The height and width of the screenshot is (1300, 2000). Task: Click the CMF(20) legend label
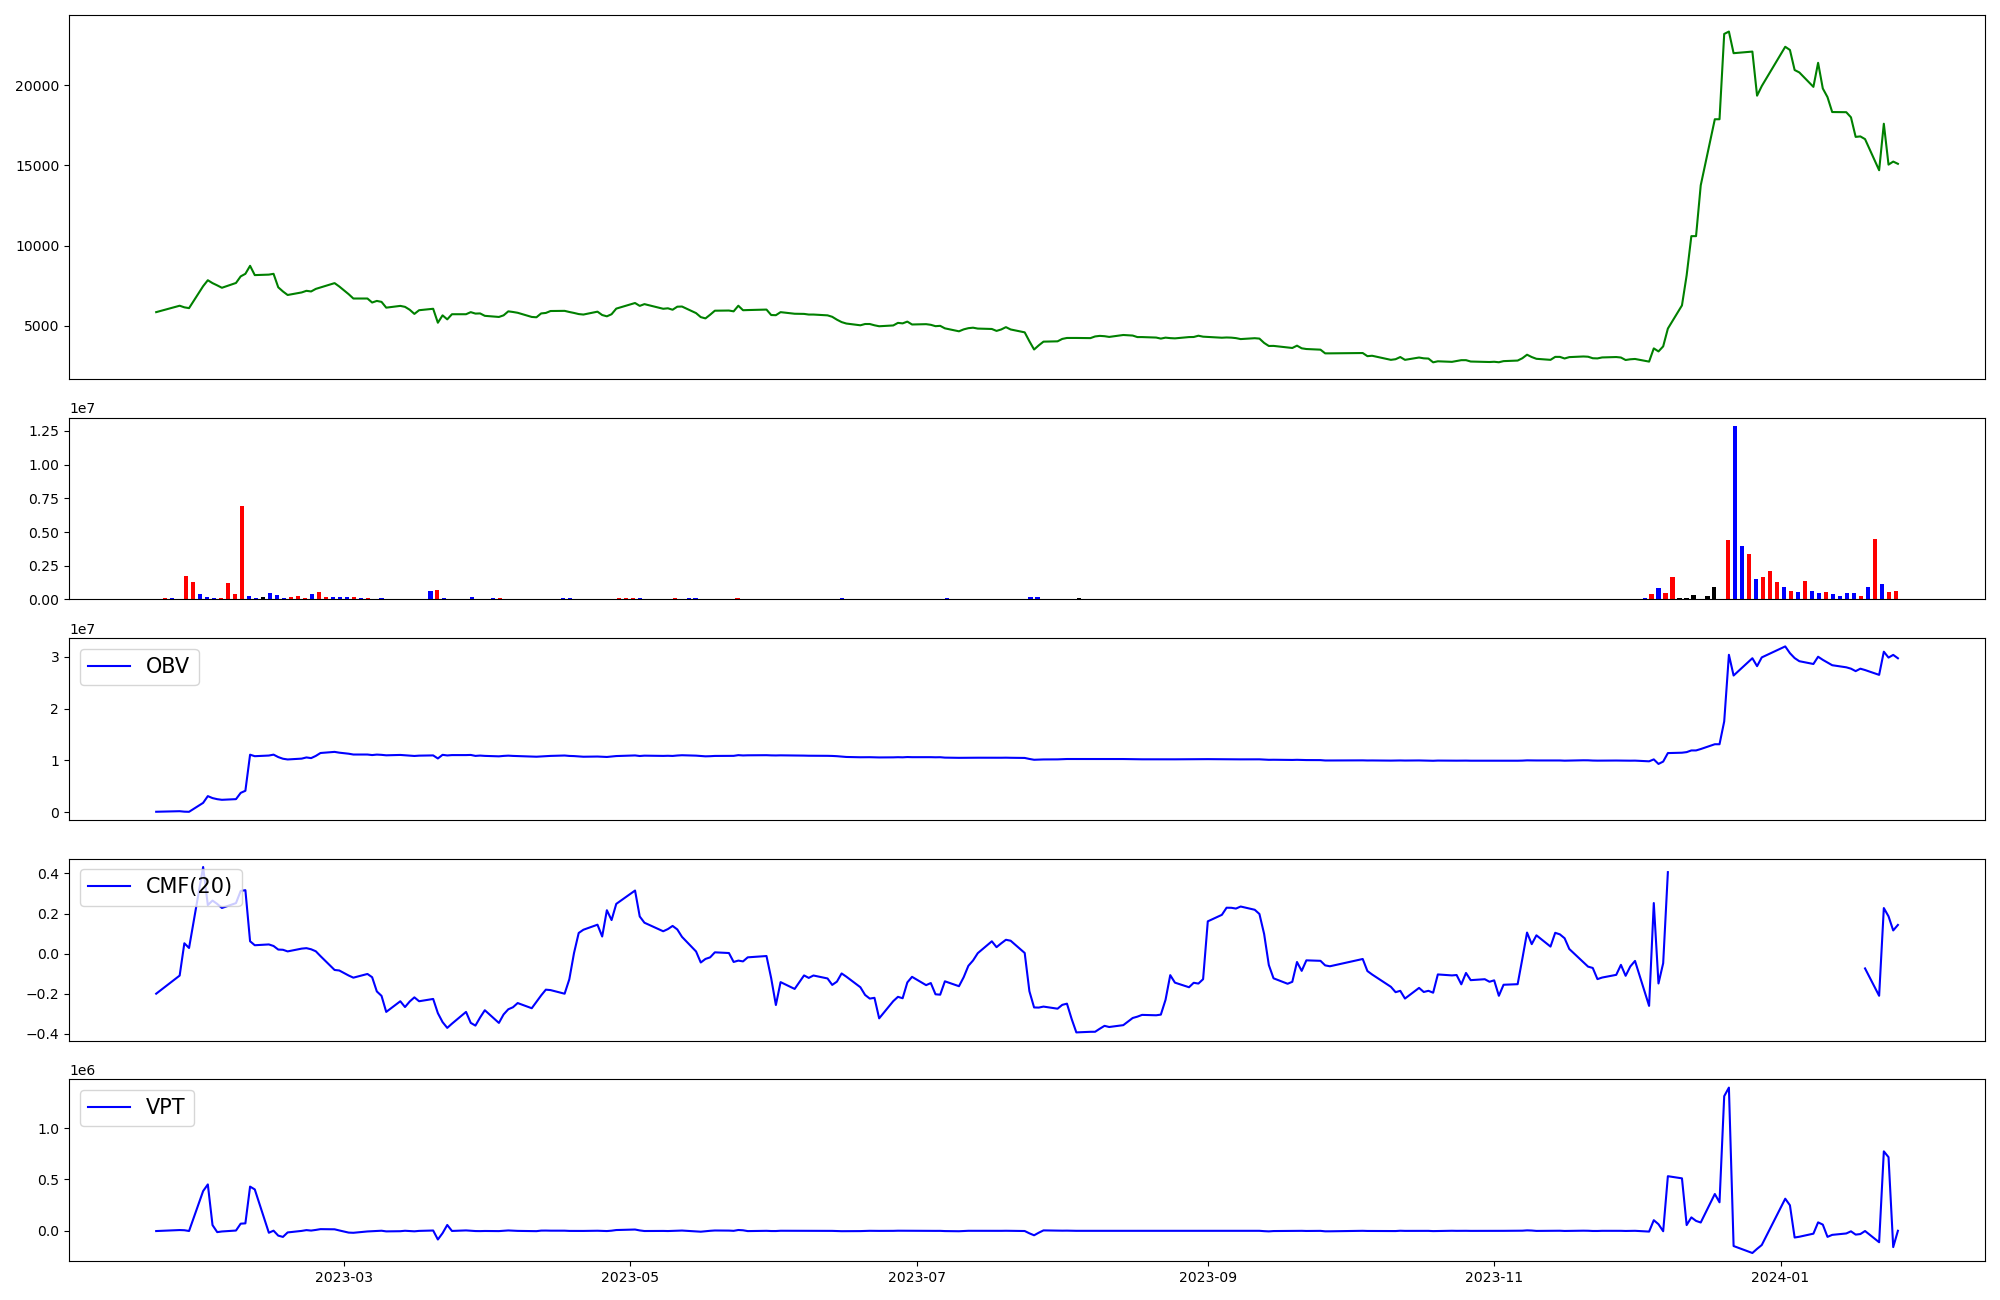tap(188, 886)
